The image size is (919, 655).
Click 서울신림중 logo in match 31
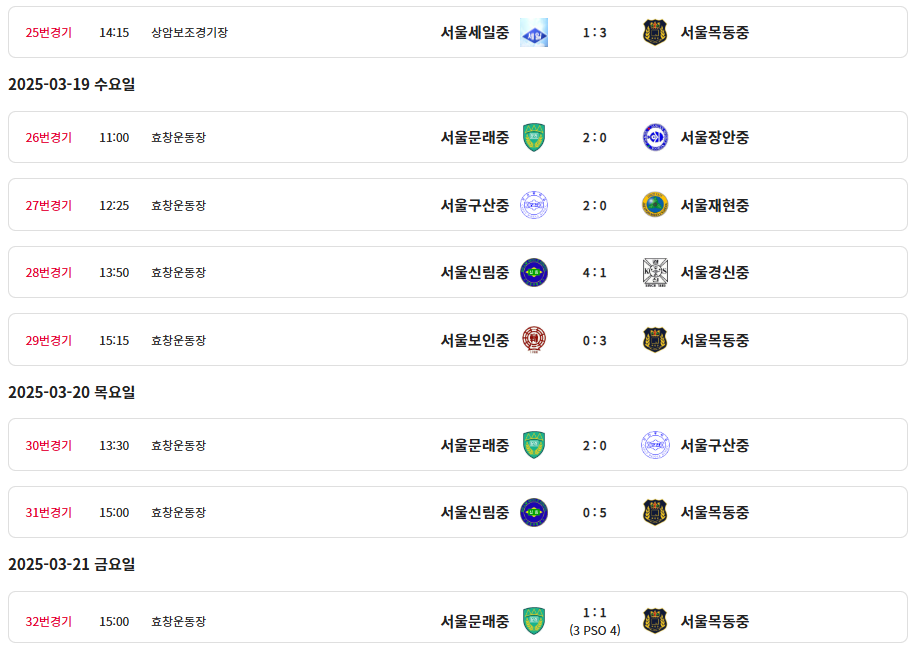pos(534,512)
